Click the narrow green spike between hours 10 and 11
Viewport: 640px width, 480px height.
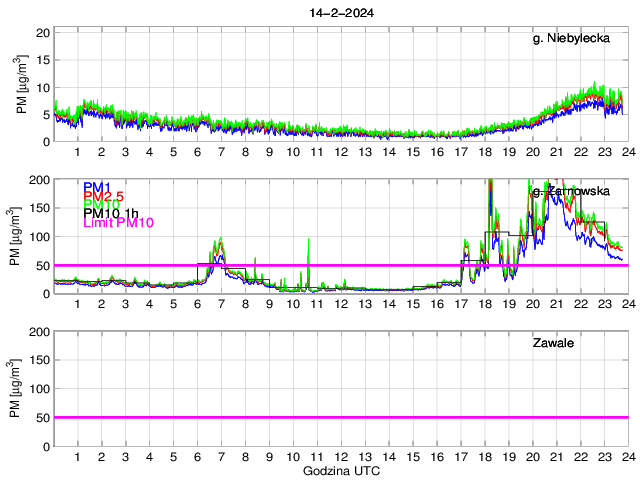(x=308, y=241)
